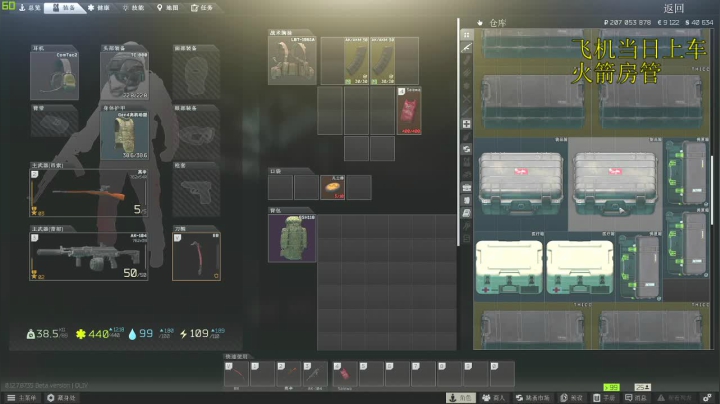Open the 商人 traders screen
The width and height of the screenshot is (720, 404).
point(494,398)
